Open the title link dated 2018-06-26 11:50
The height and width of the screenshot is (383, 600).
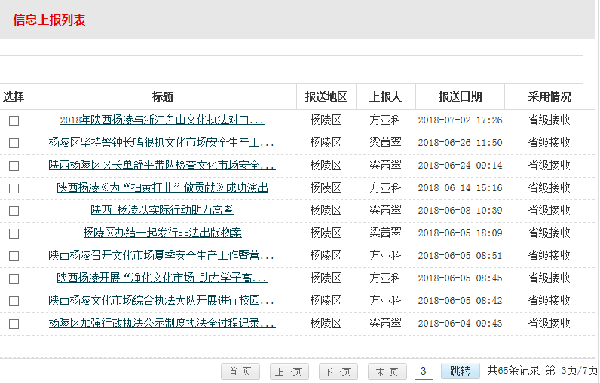tap(161, 143)
